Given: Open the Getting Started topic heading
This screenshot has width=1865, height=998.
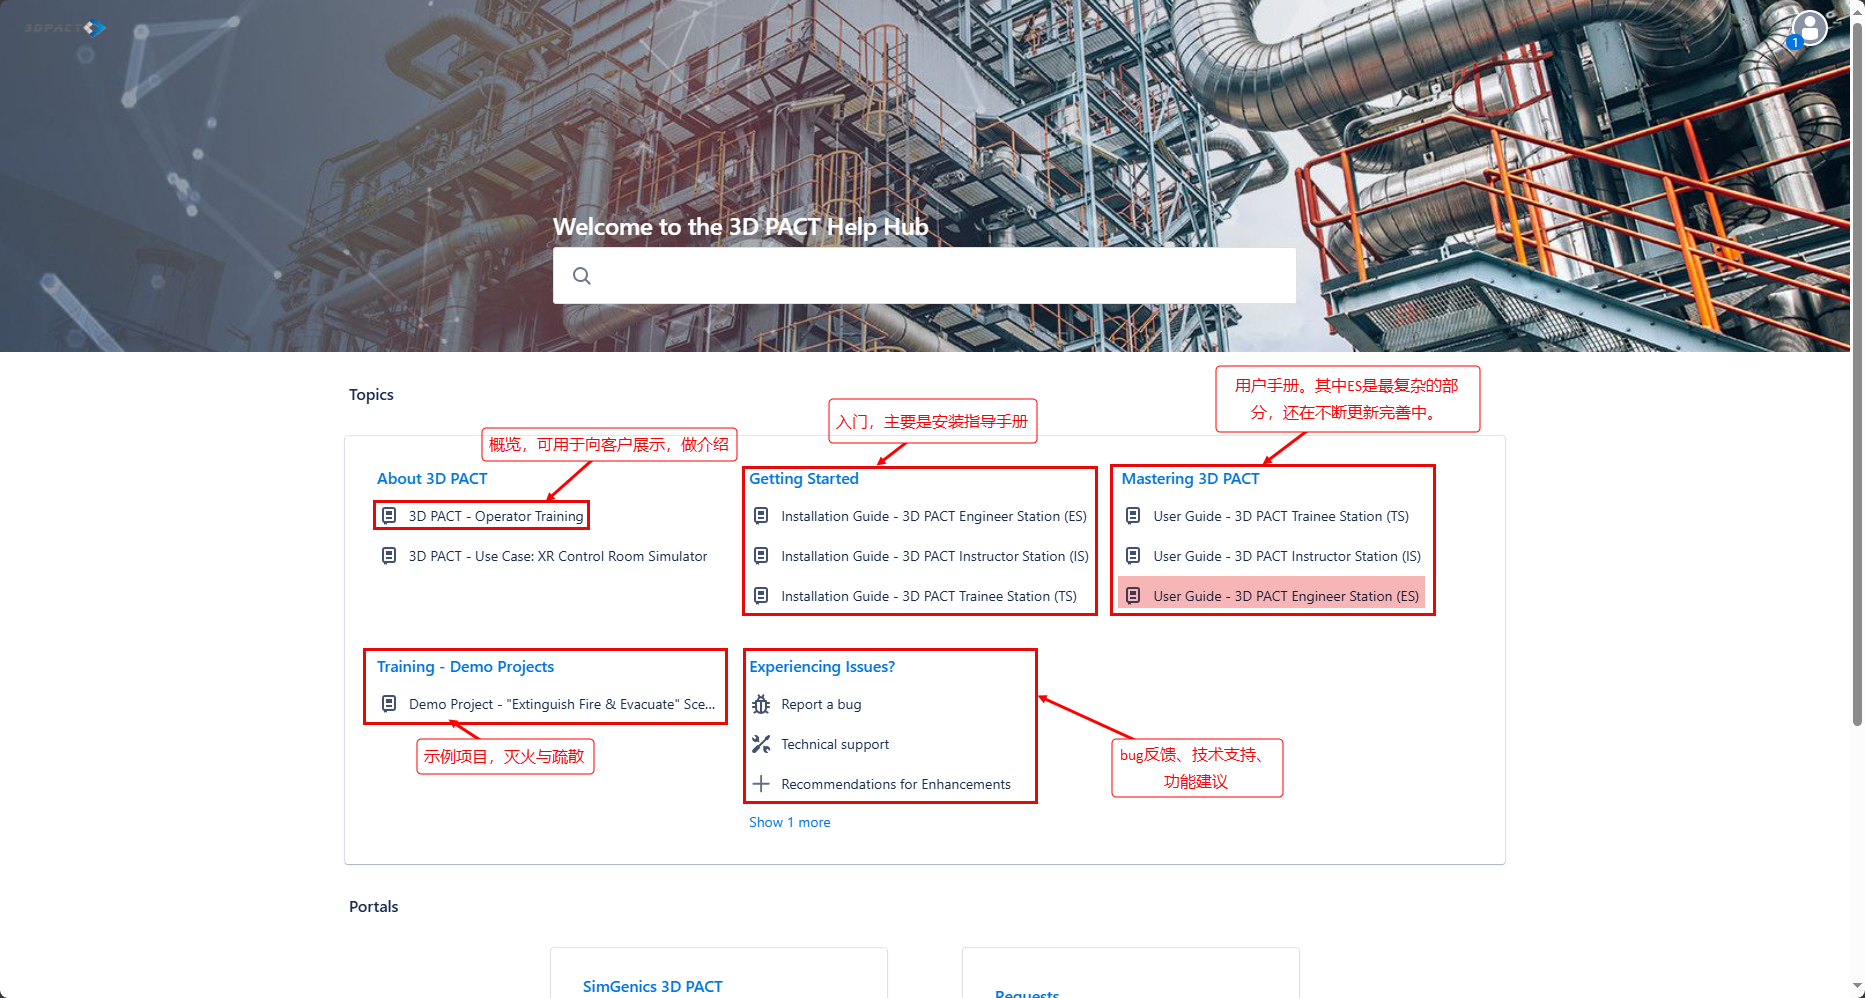Looking at the screenshot, I should 803,479.
